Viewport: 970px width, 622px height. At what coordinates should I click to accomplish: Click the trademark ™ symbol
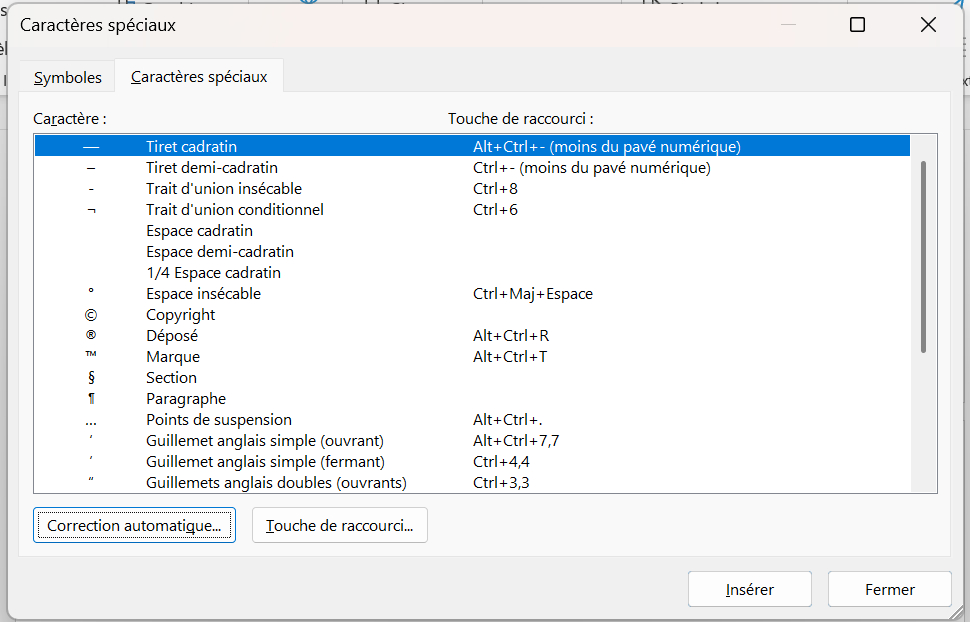click(91, 357)
